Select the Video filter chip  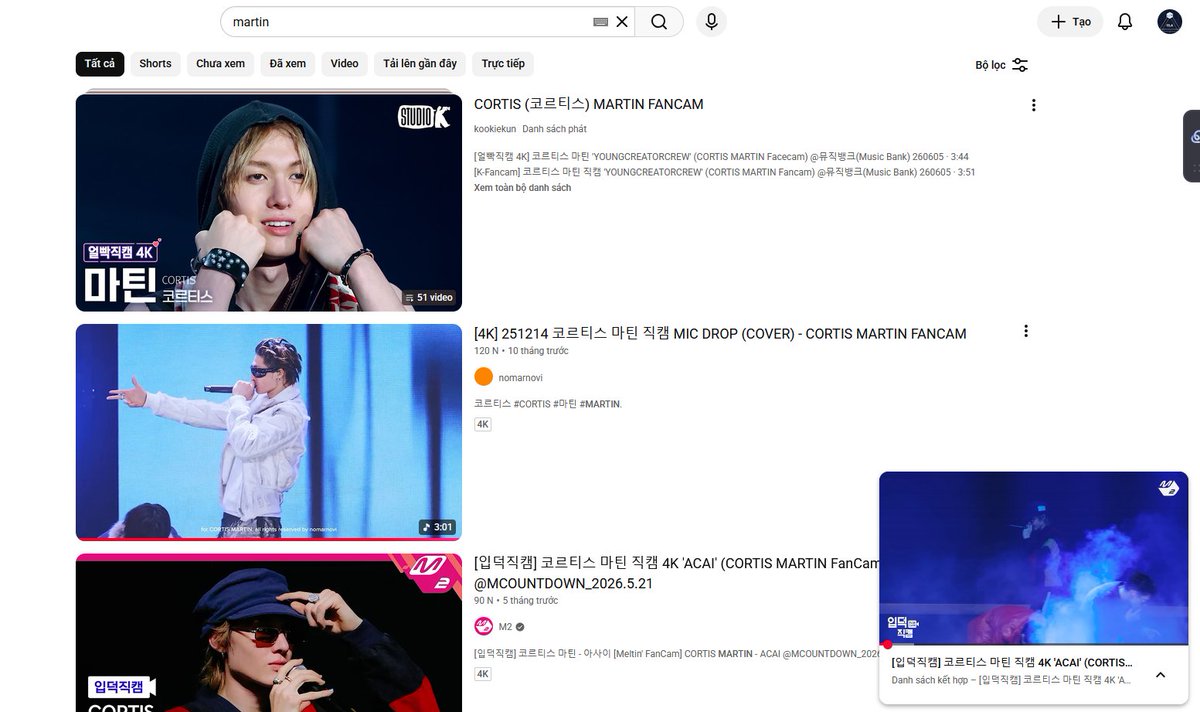[344, 64]
